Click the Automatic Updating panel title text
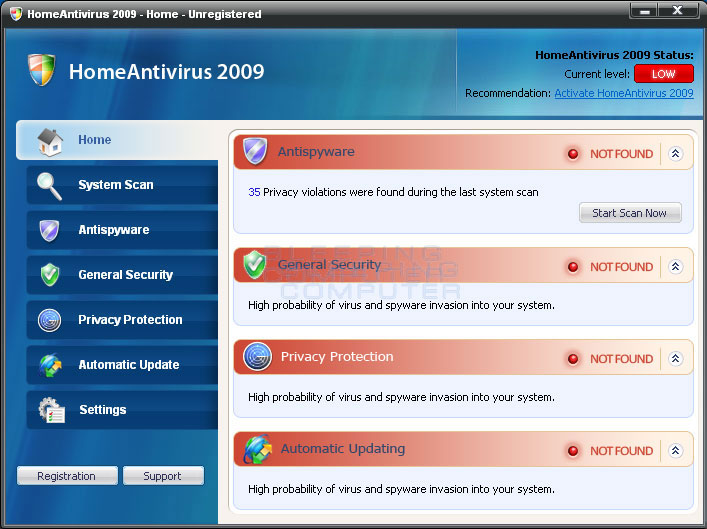The image size is (707, 529). tap(343, 449)
